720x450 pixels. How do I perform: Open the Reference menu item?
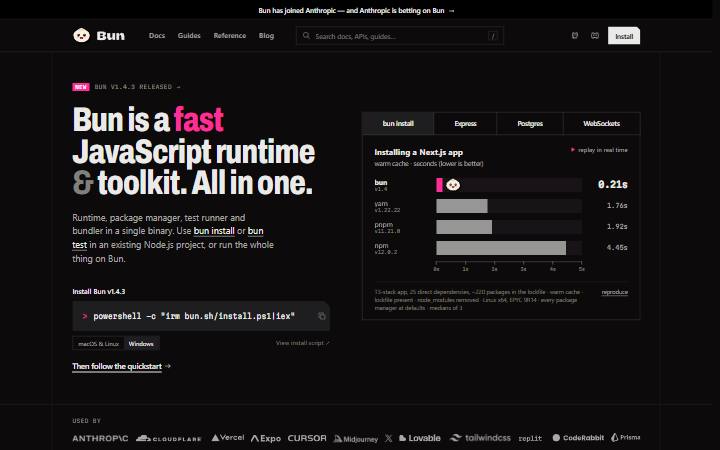(x=230, y=35)
